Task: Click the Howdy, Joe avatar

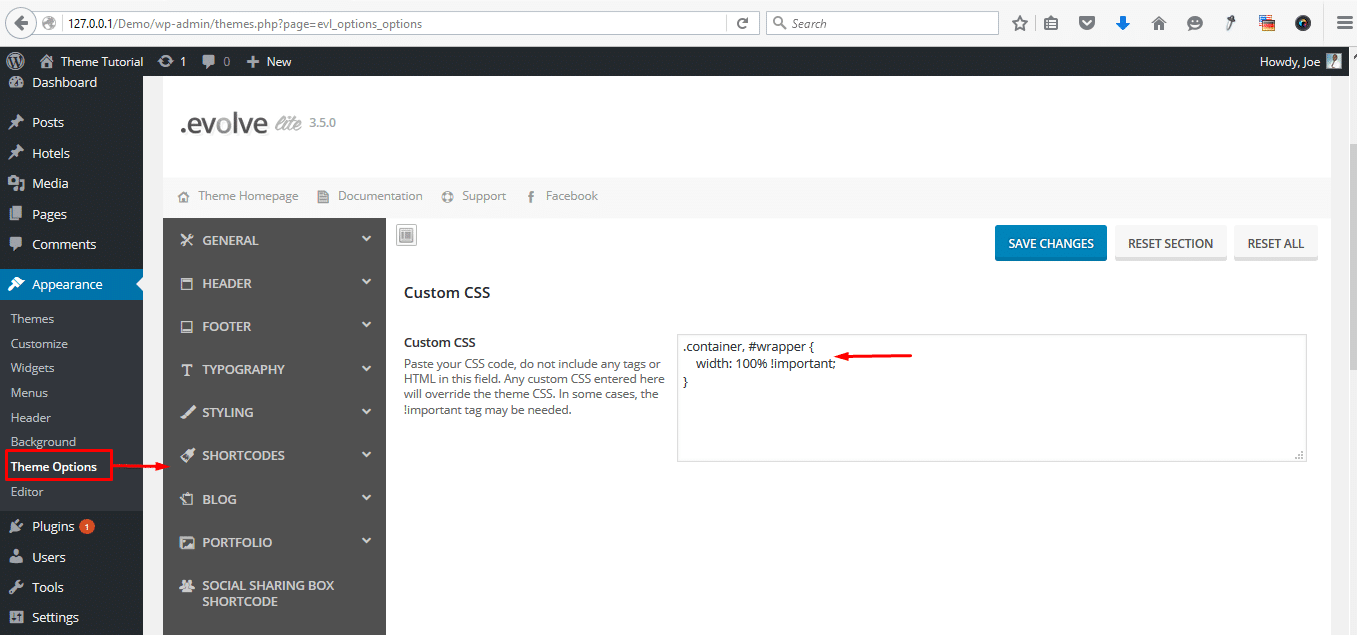Action: pyautogui.click(x=1334, y=61)
